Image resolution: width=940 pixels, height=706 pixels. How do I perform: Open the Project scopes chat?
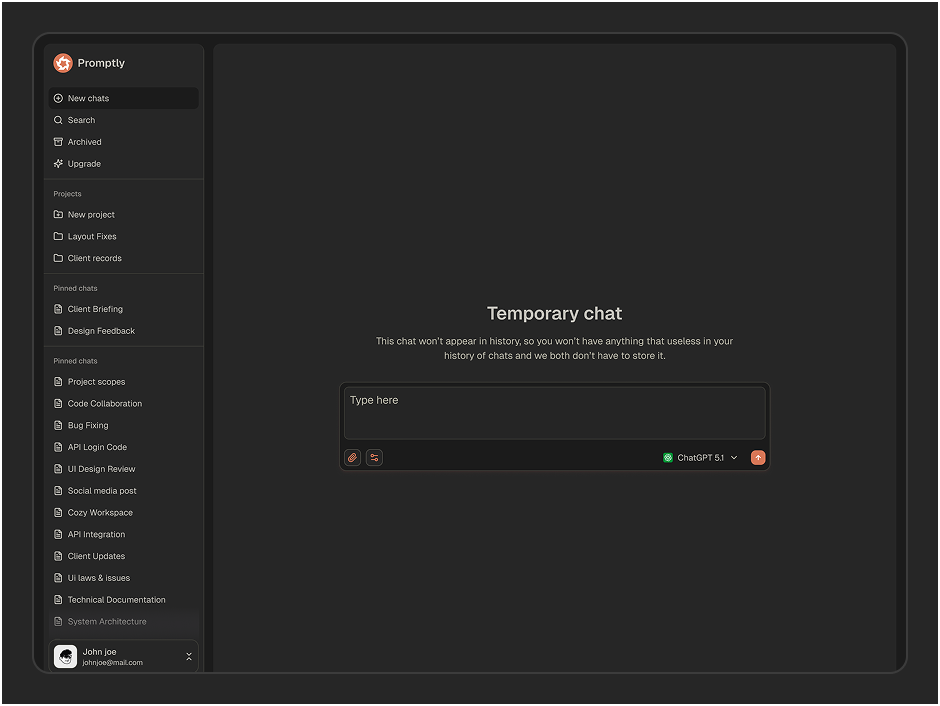[x=123, y=382]
